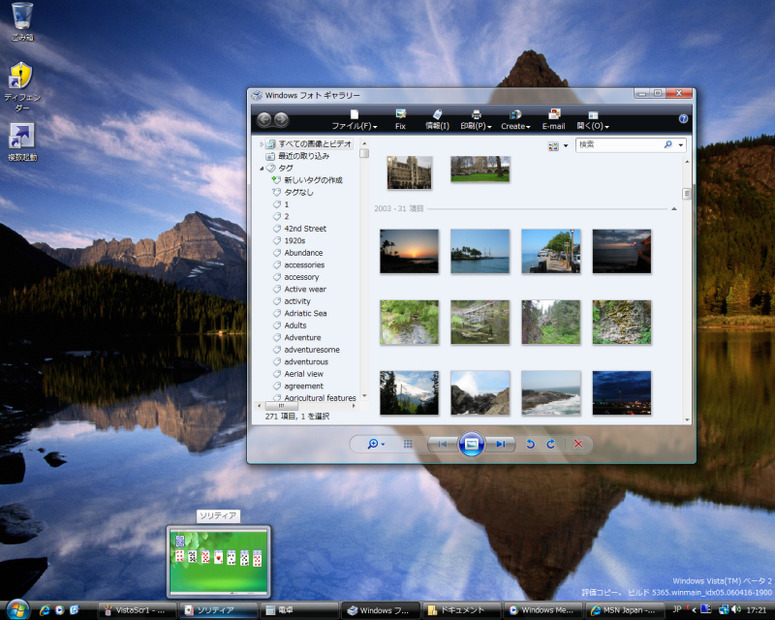Select the snowy mountain photo thumbnail
Viewport: 775px width, 620px height.
pyautogui.click(x=409, y=393)
